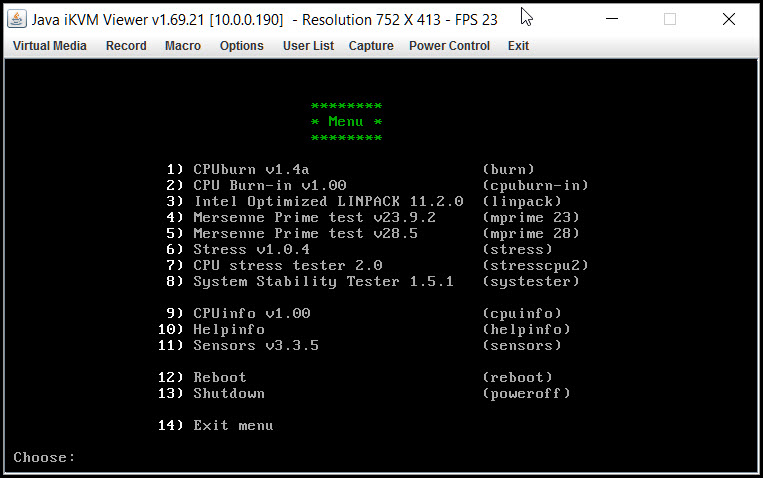Open the Capture menu
The width and height of the screenshot is (763, 478).
371,46
